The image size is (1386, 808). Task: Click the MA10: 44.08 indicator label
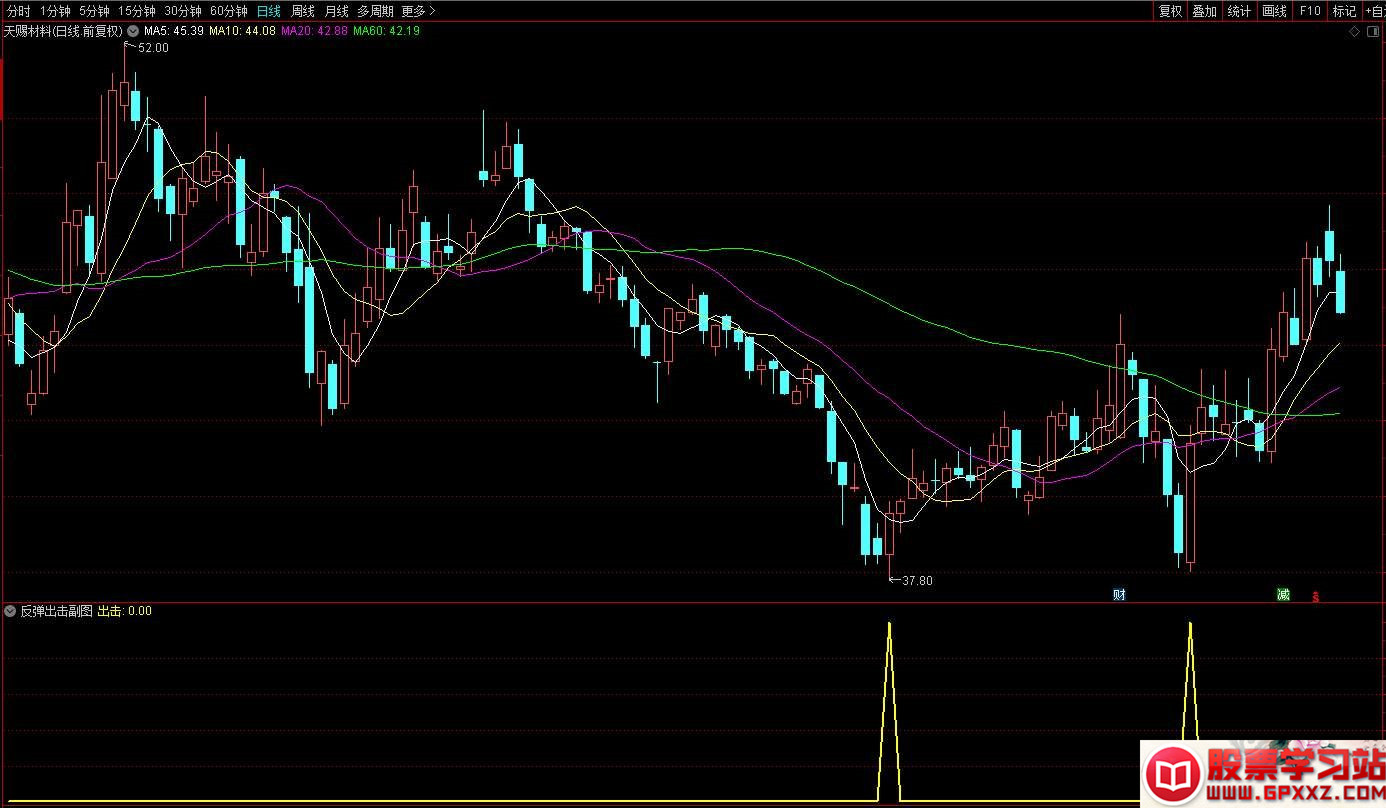[x=242, y=31]
